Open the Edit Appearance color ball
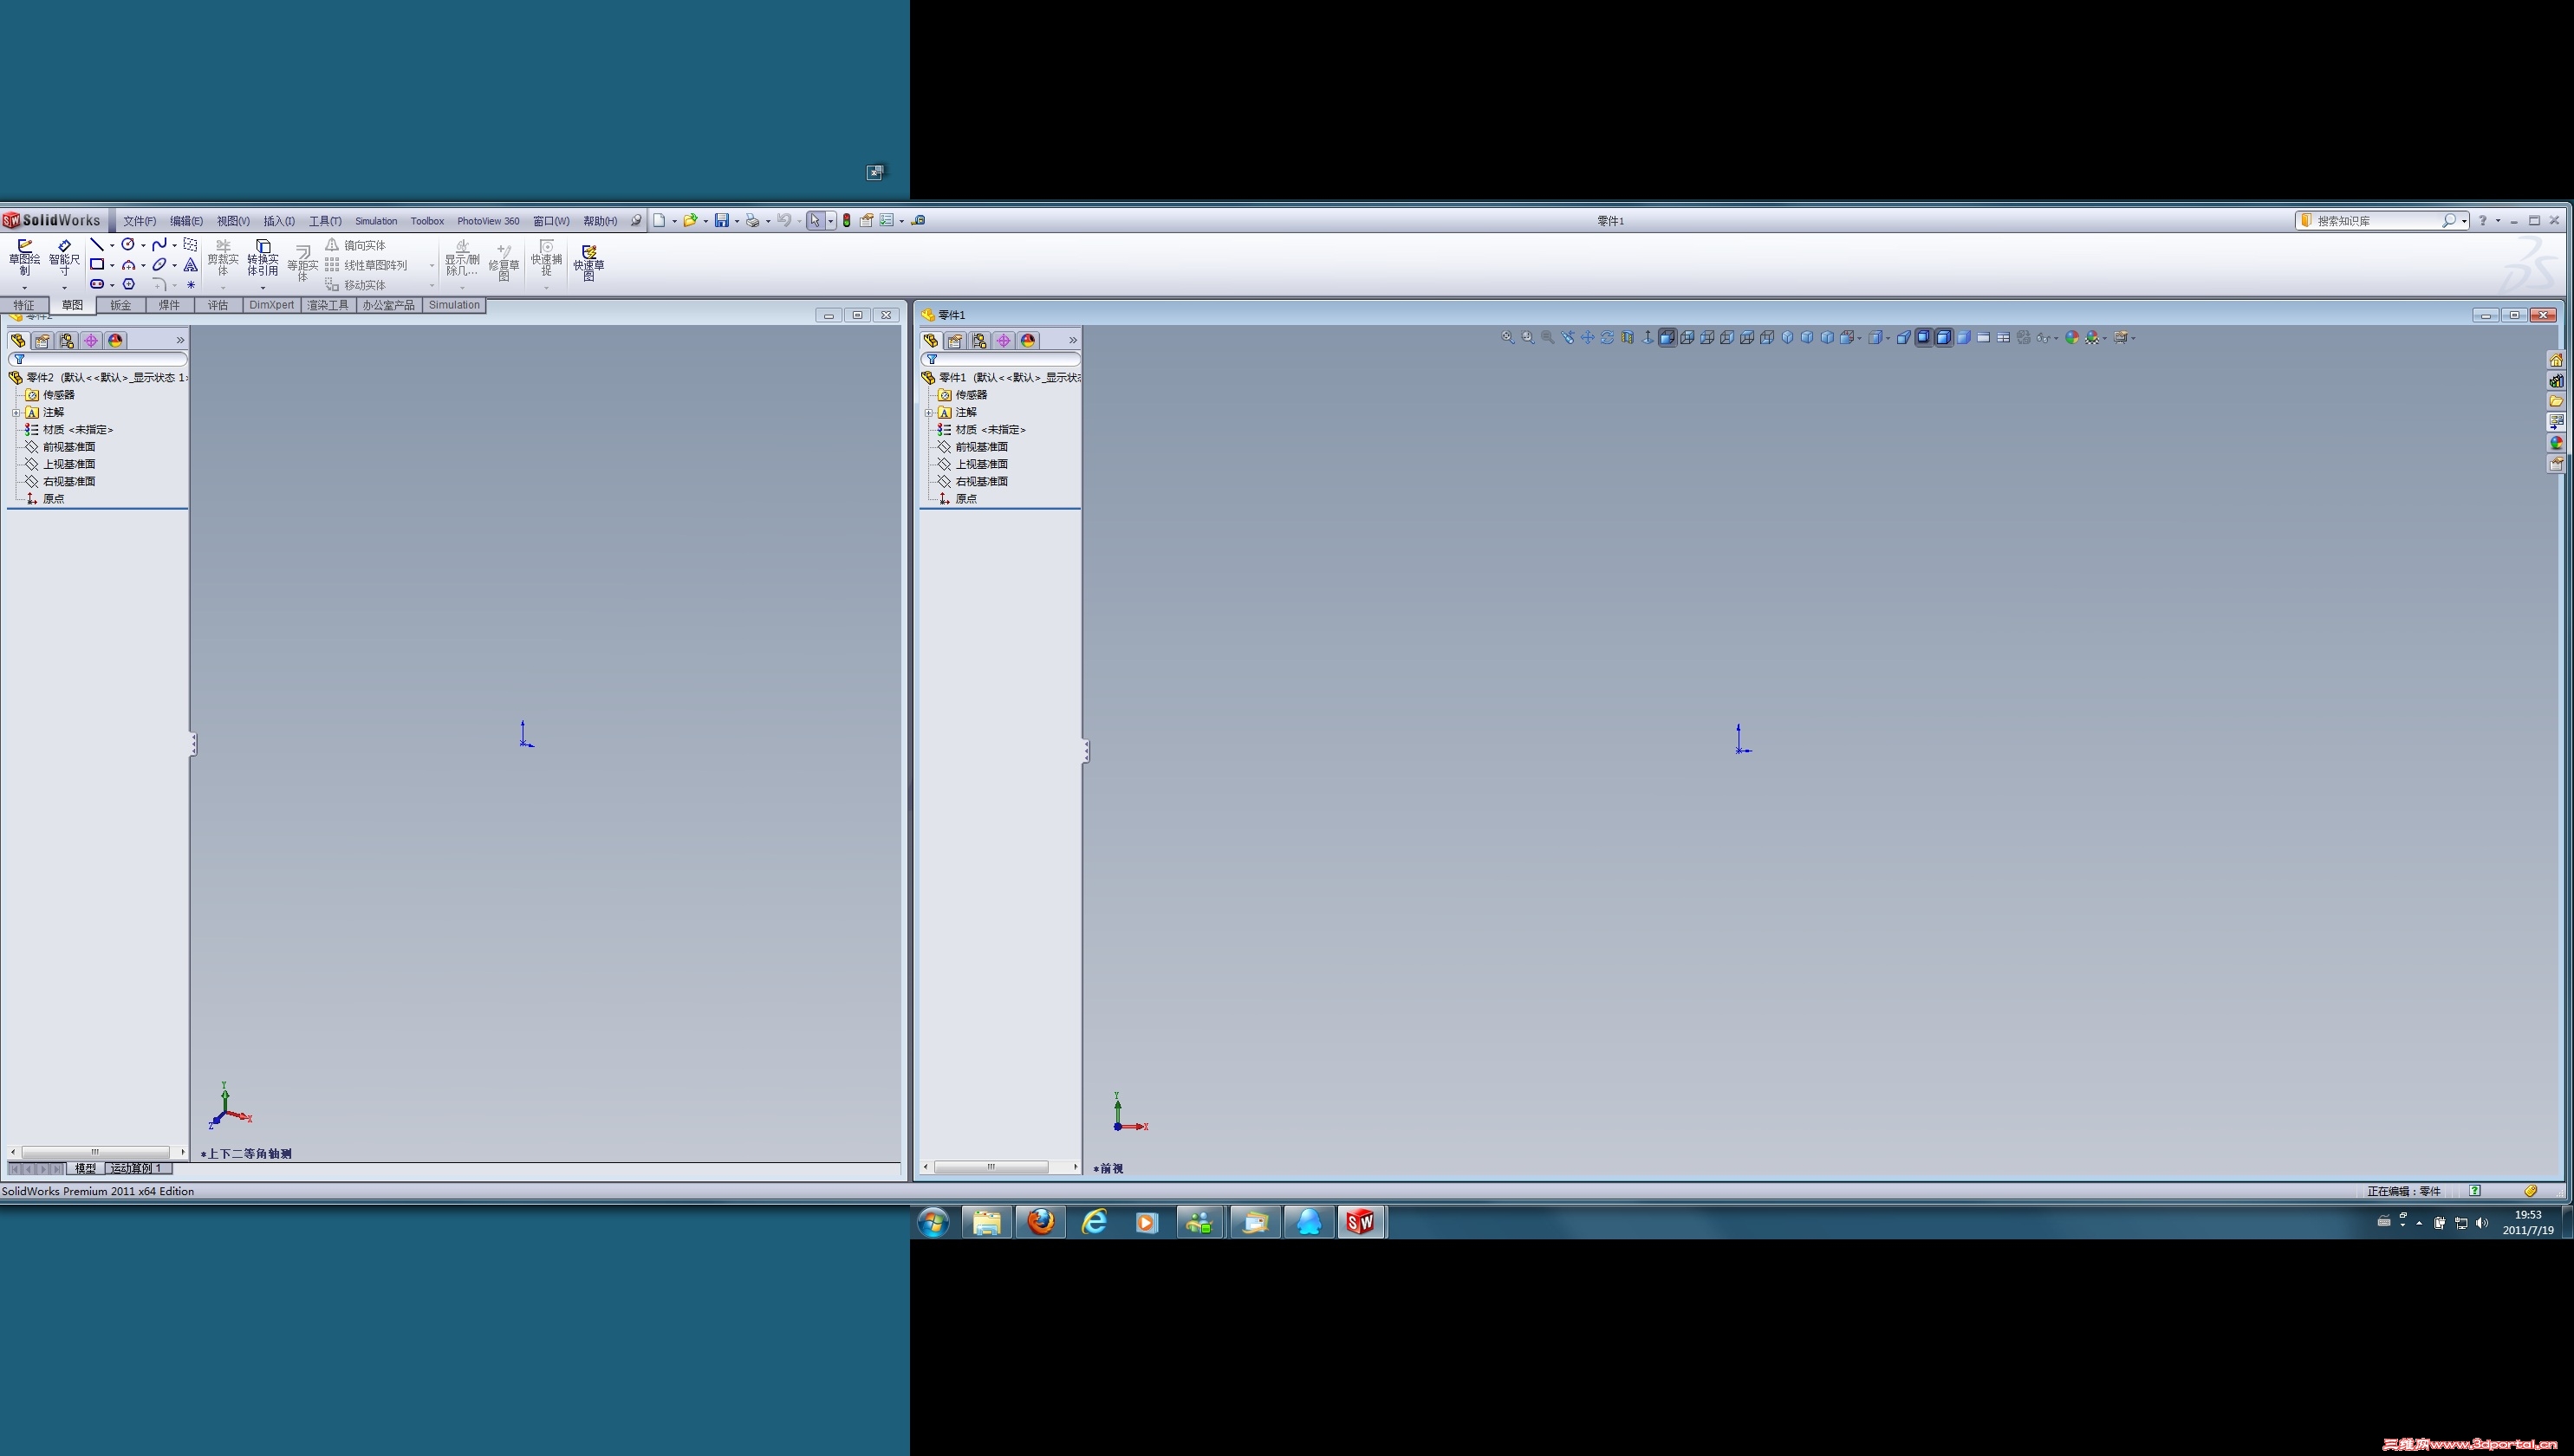The height and width of the screenshot is (1456, 2574). pyautogui.click(x=2072, y=338)
